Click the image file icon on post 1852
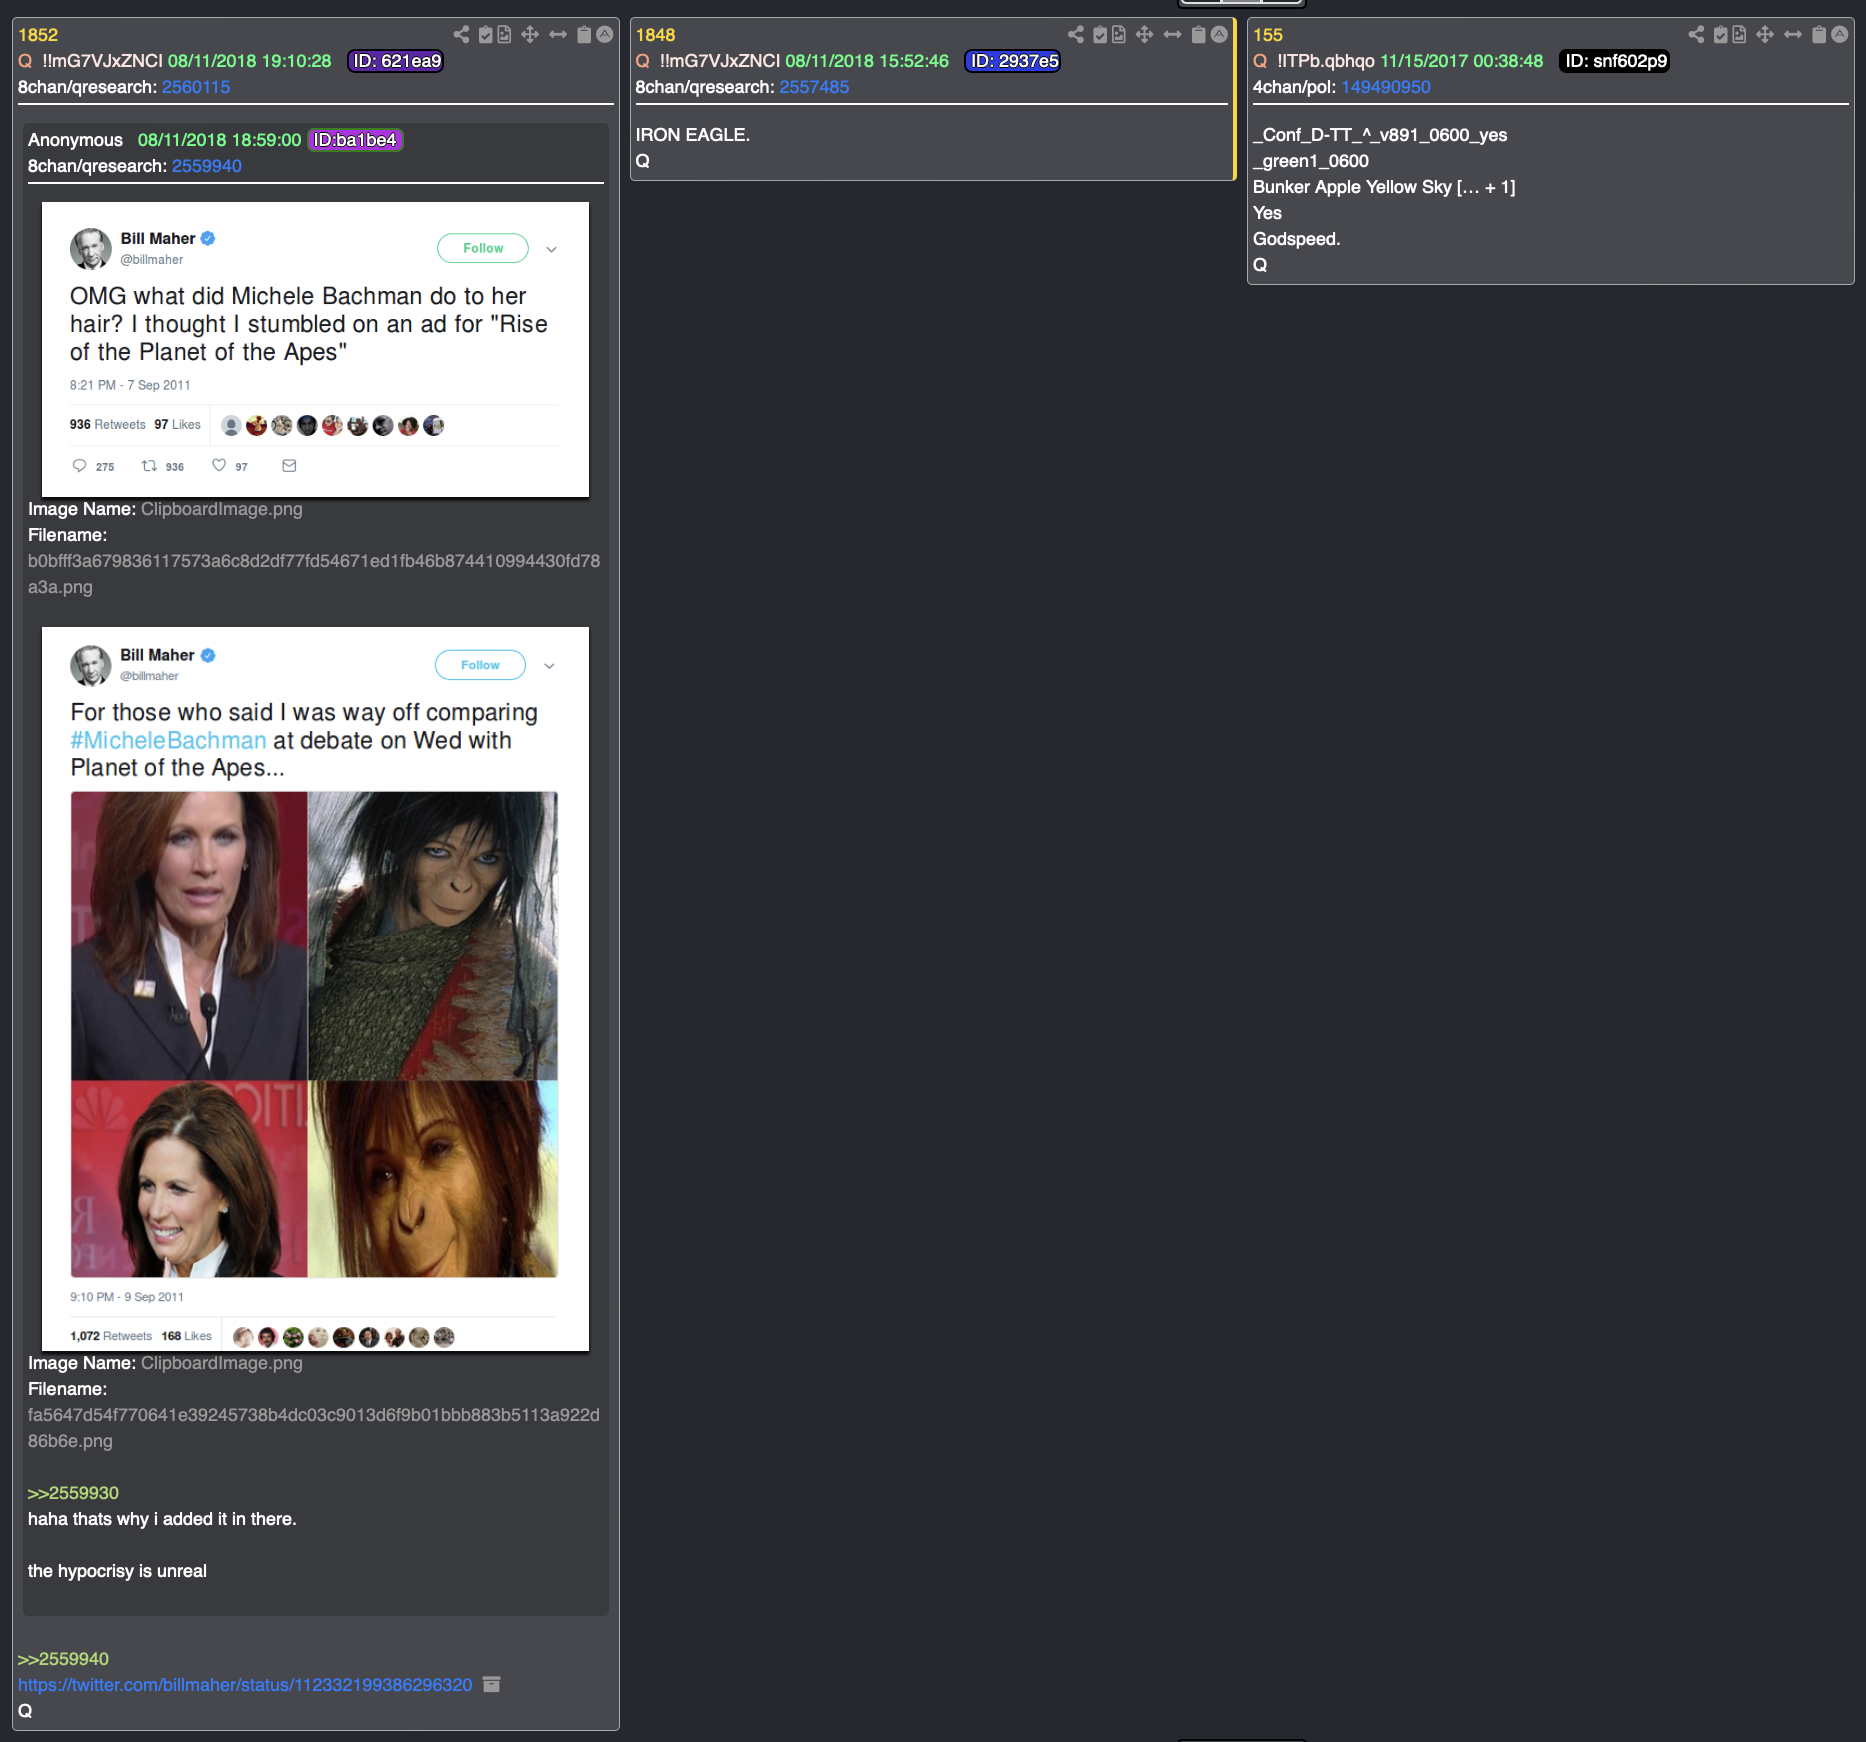The height and width of the screenshot is (1742, 1866). tap(505, 35)
